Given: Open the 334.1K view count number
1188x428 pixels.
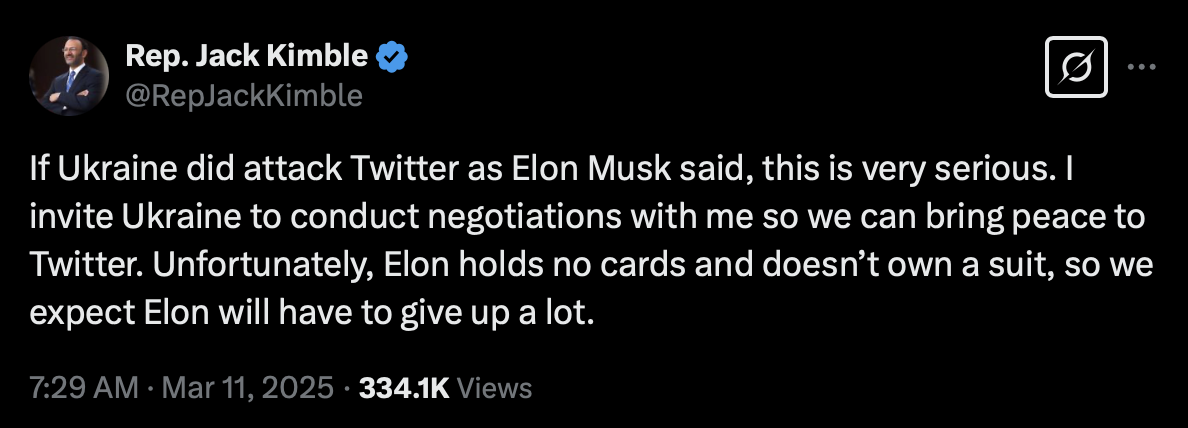Looking at the screenshot, I should pyautogui.click(x=404, y=388).
